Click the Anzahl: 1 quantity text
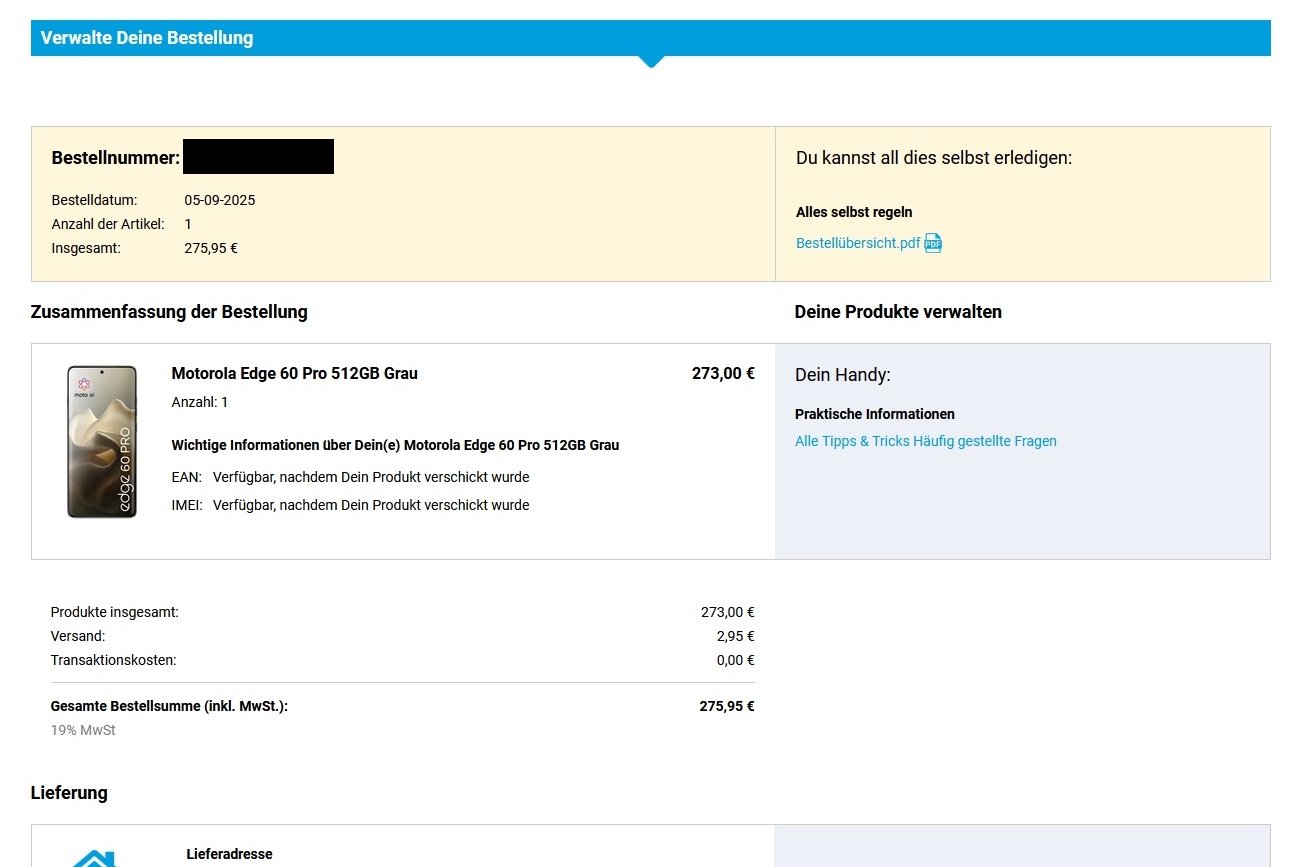Image resolution: width=1305 pixels, height=867 pixels. coord(200,402)
